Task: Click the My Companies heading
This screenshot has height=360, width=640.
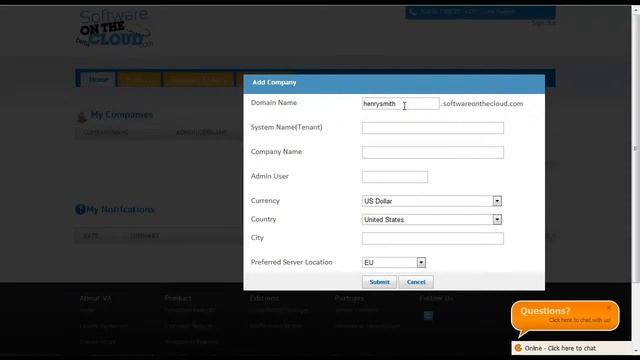Action: (x=122, y=115)
